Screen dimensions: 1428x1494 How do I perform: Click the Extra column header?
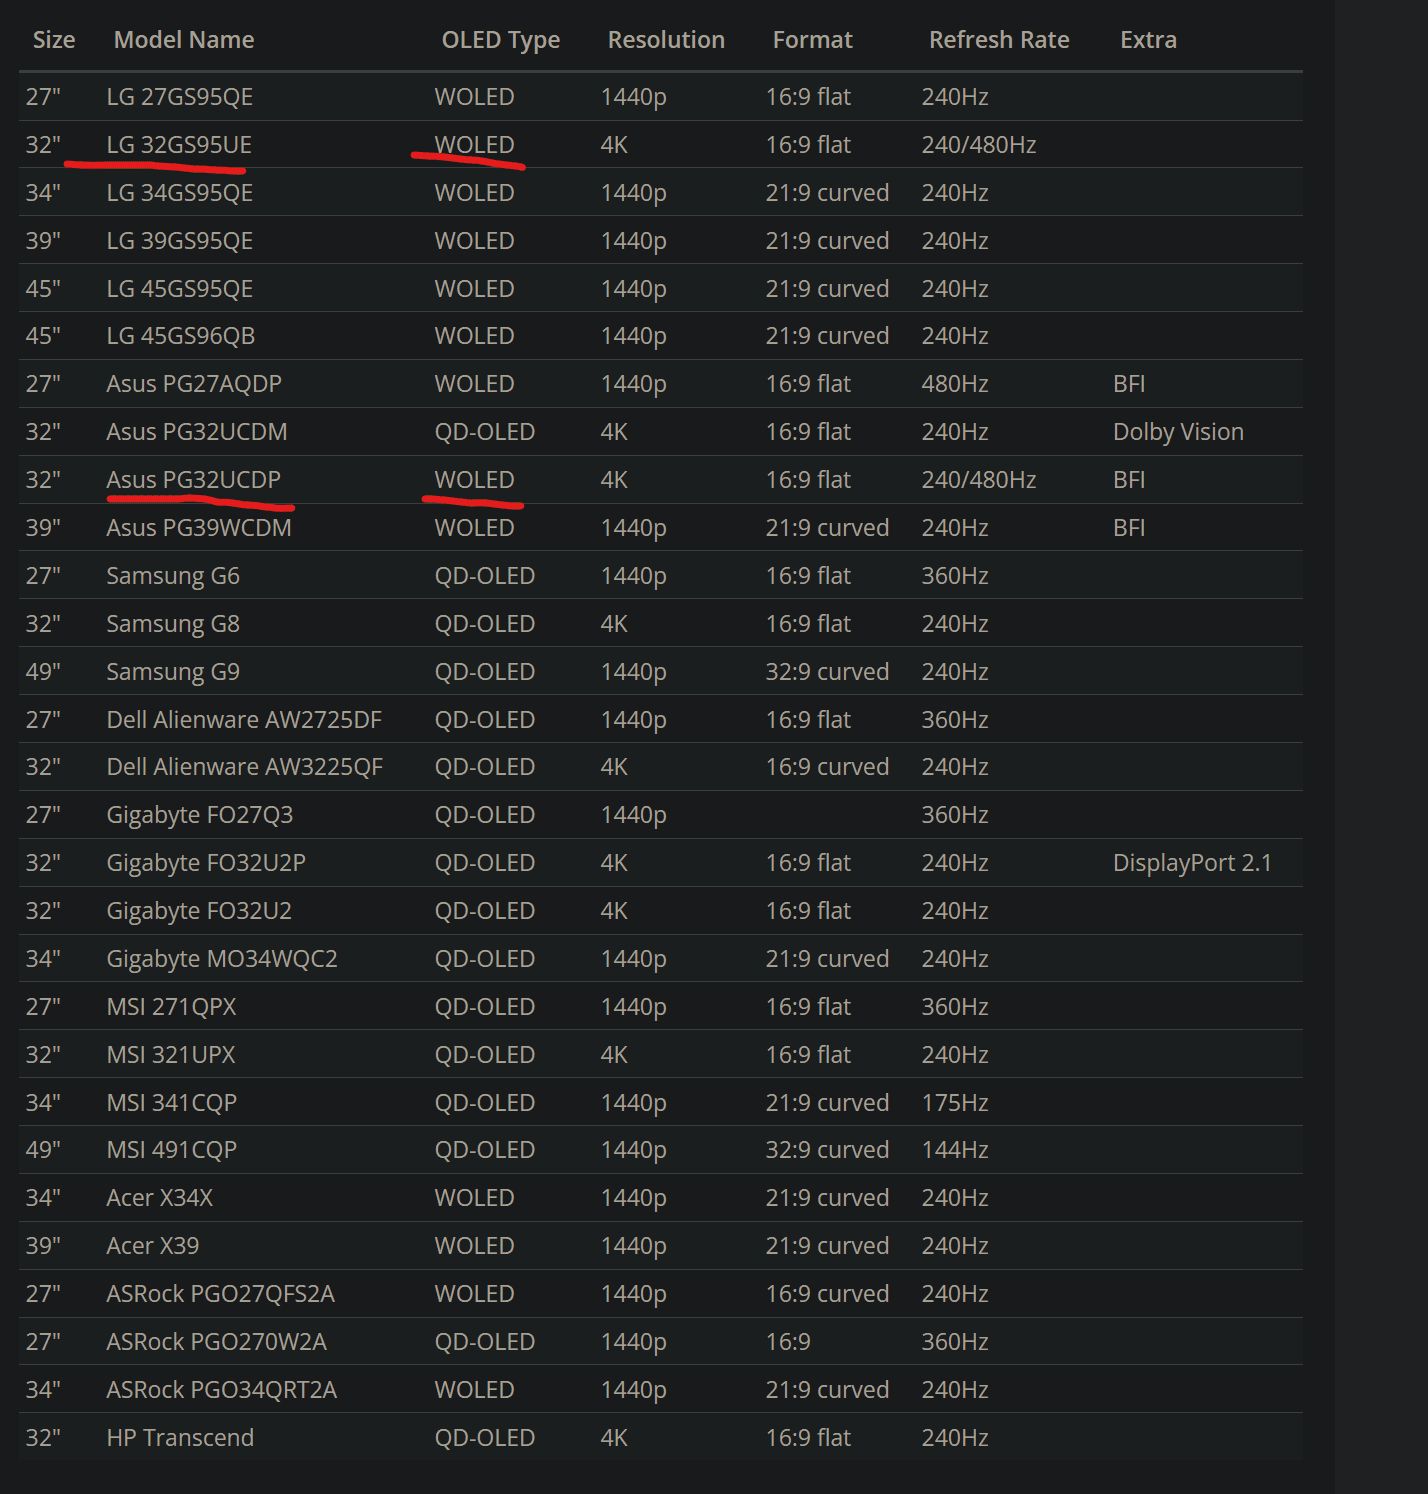(1148, 40)
